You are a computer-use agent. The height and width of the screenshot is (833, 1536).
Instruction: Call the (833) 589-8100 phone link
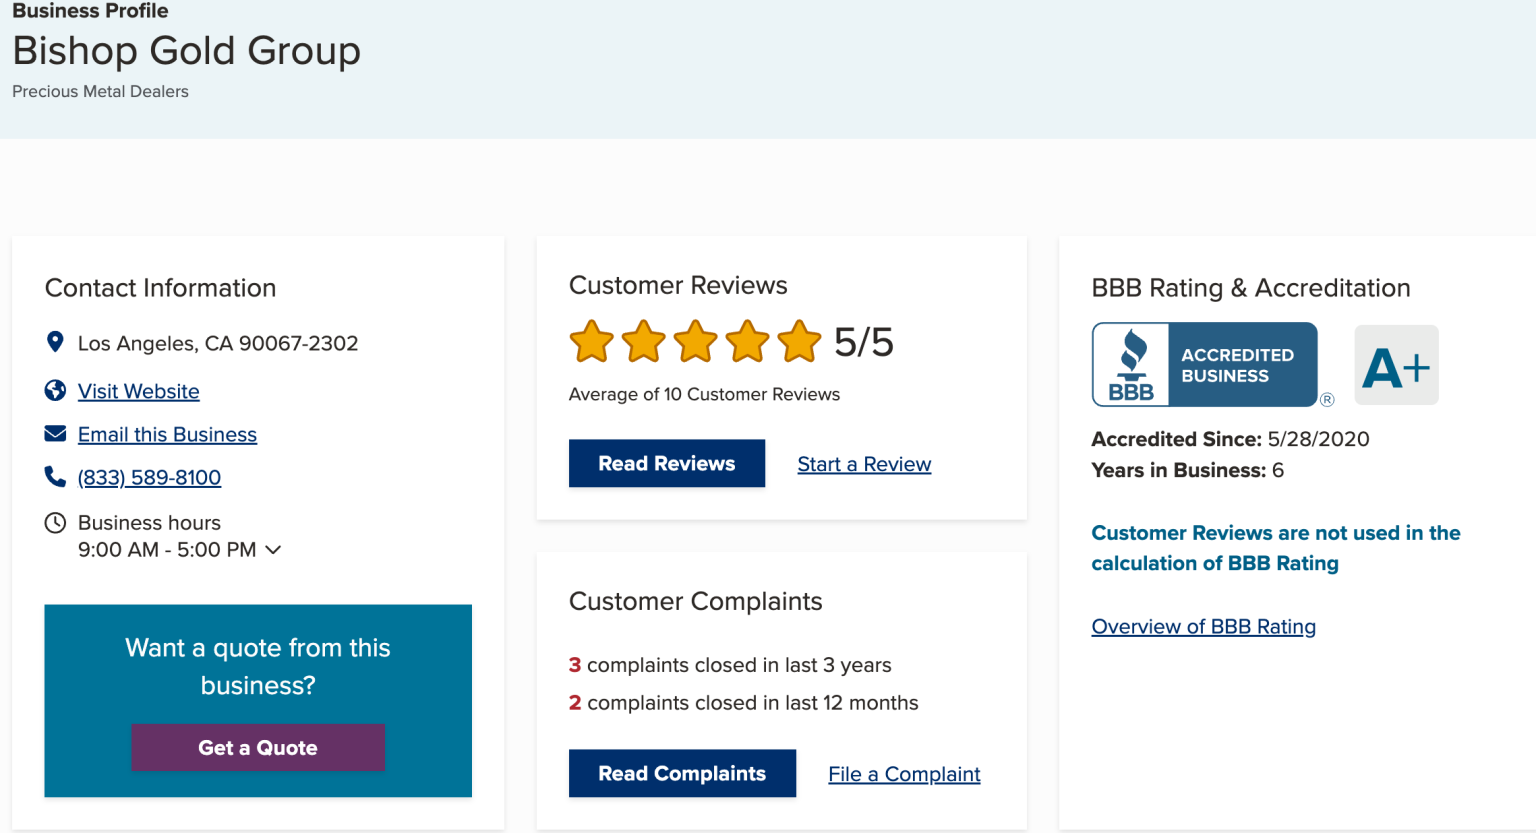[149, 477]
